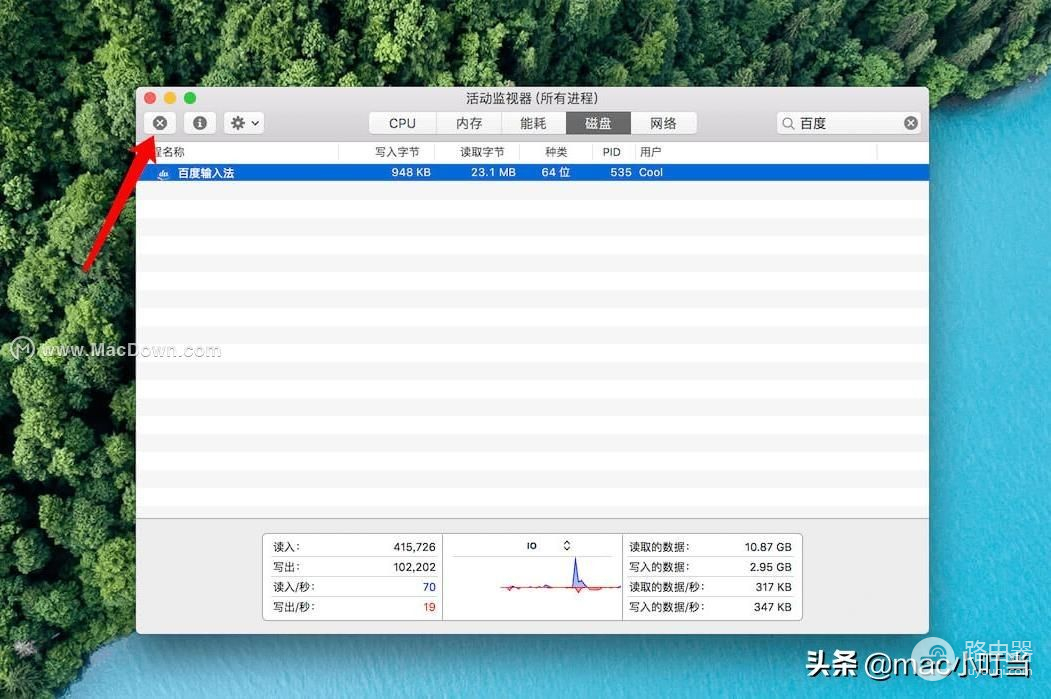Switch to the 内存 tab

(x=469, y=123)
